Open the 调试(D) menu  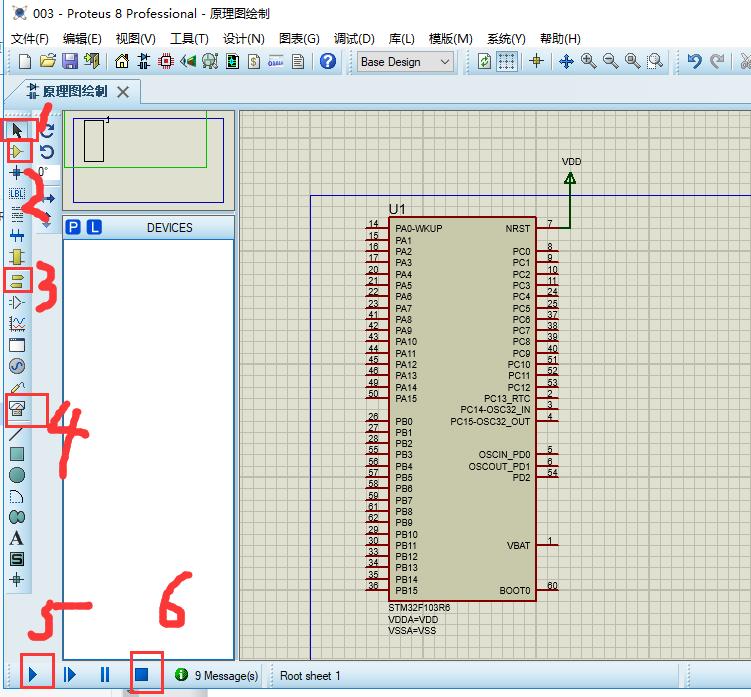[354, 38]
